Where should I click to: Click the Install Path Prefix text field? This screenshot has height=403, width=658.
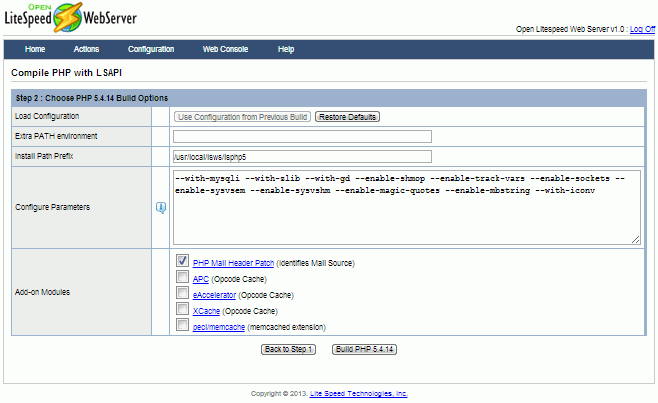[x=302, y=157]
